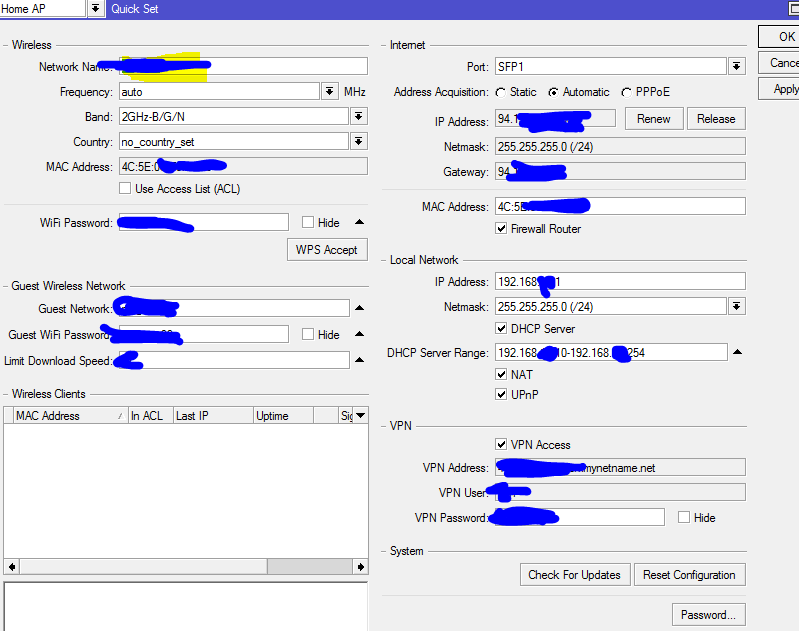Renew the internet IP address

coord(654,119)
